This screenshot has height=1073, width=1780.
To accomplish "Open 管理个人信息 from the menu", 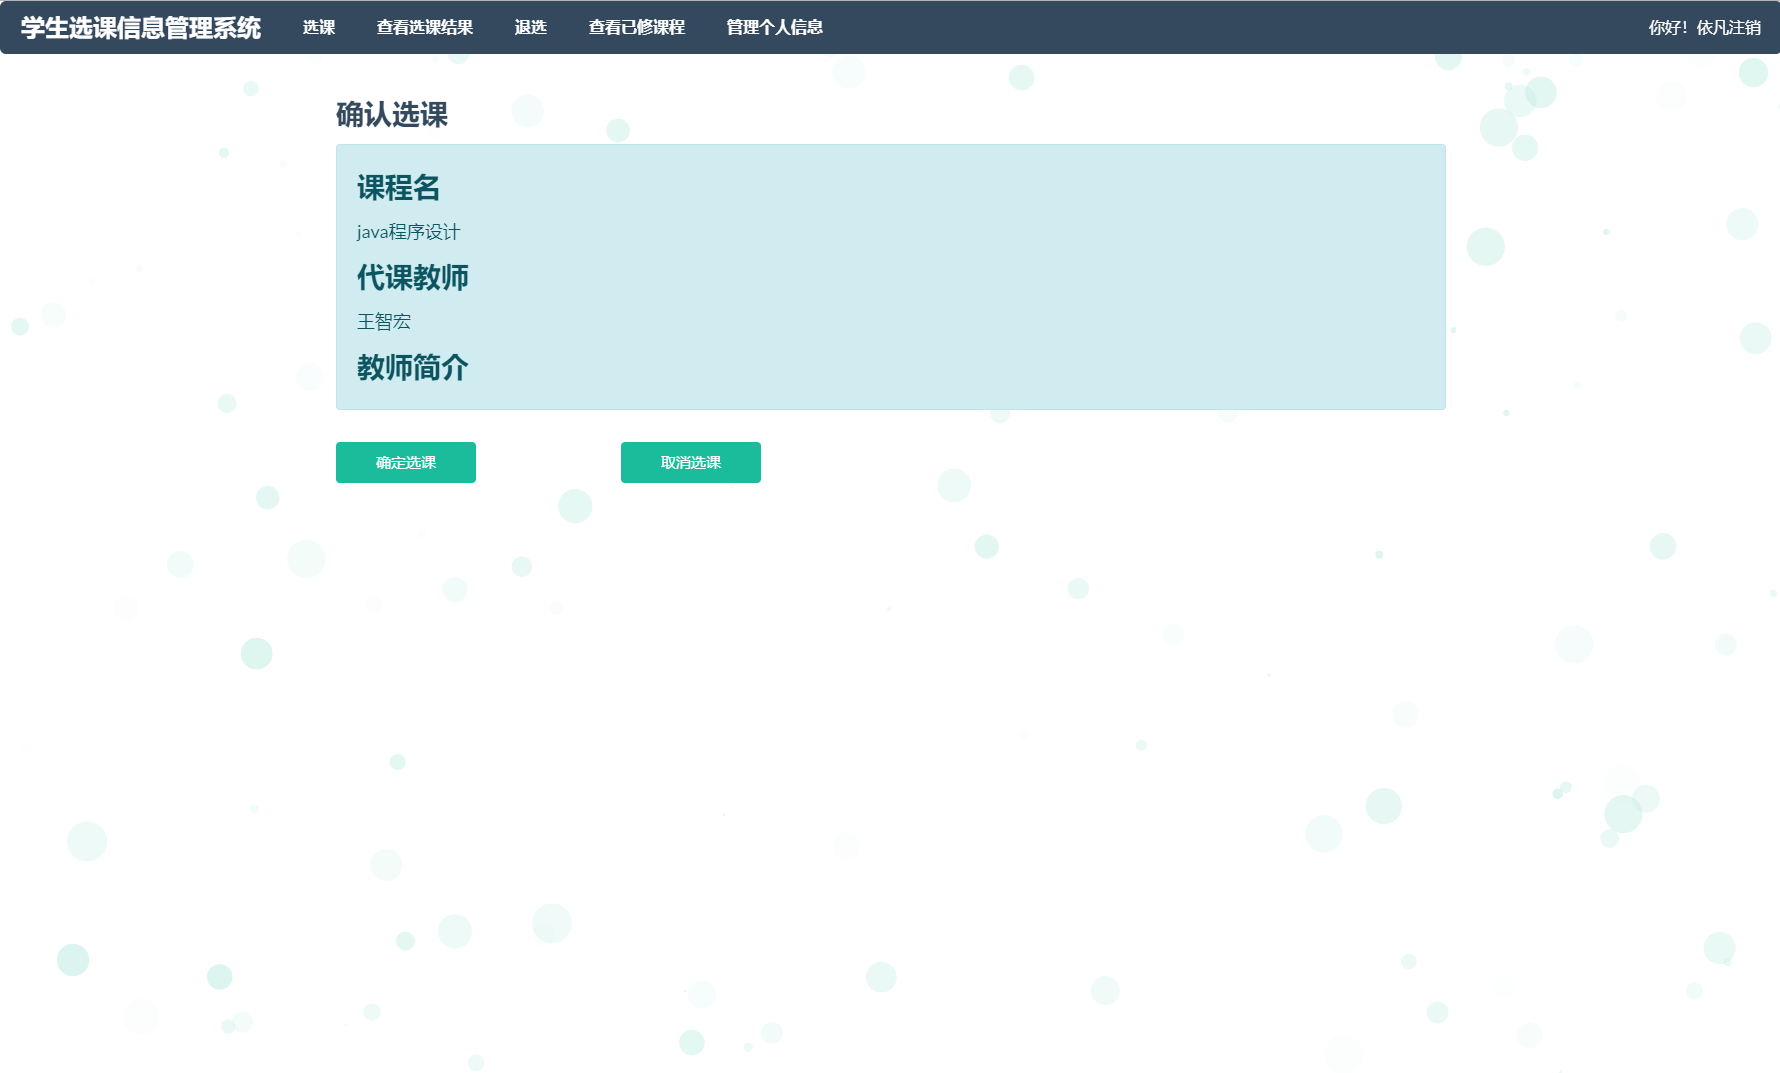I will pyautogui.click(x=774, y=27).
